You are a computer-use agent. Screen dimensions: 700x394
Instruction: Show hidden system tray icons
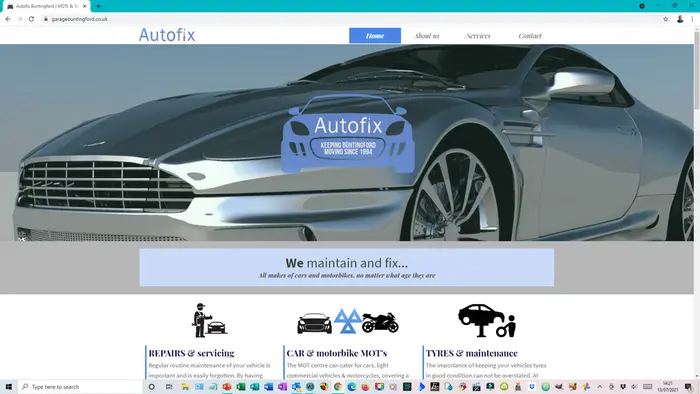coord(600,387)
